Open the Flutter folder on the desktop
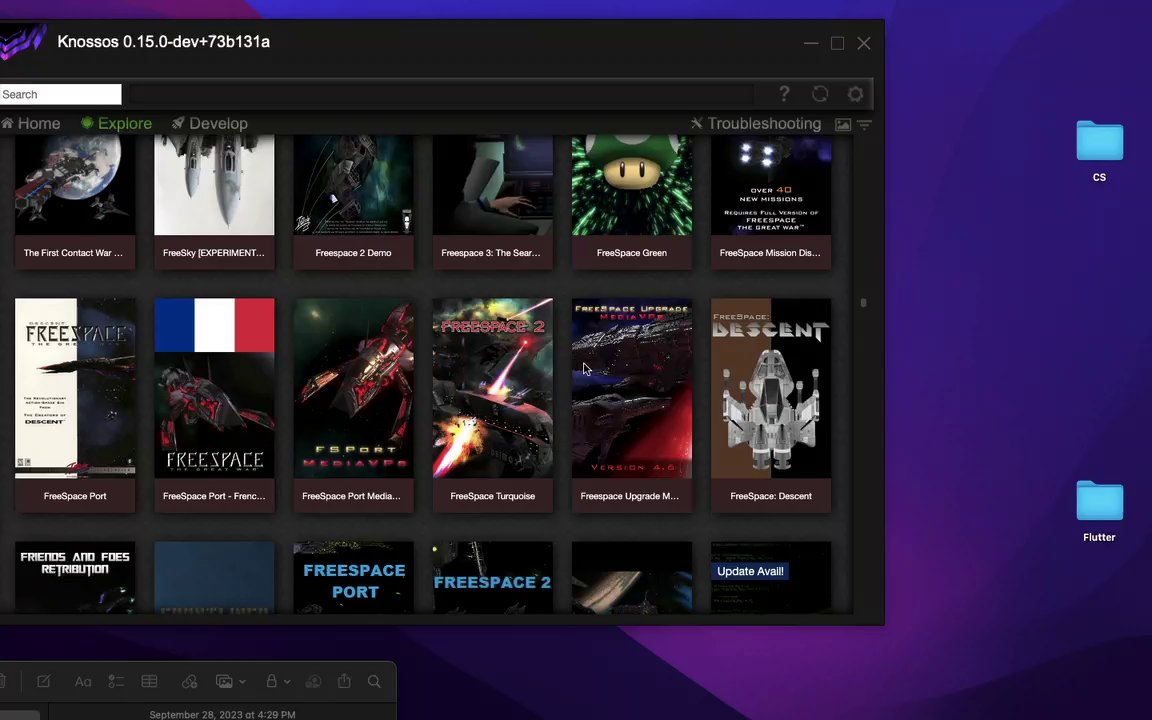The height and width of the screenshot is (720, 1152). click(x=1099, y=511)
